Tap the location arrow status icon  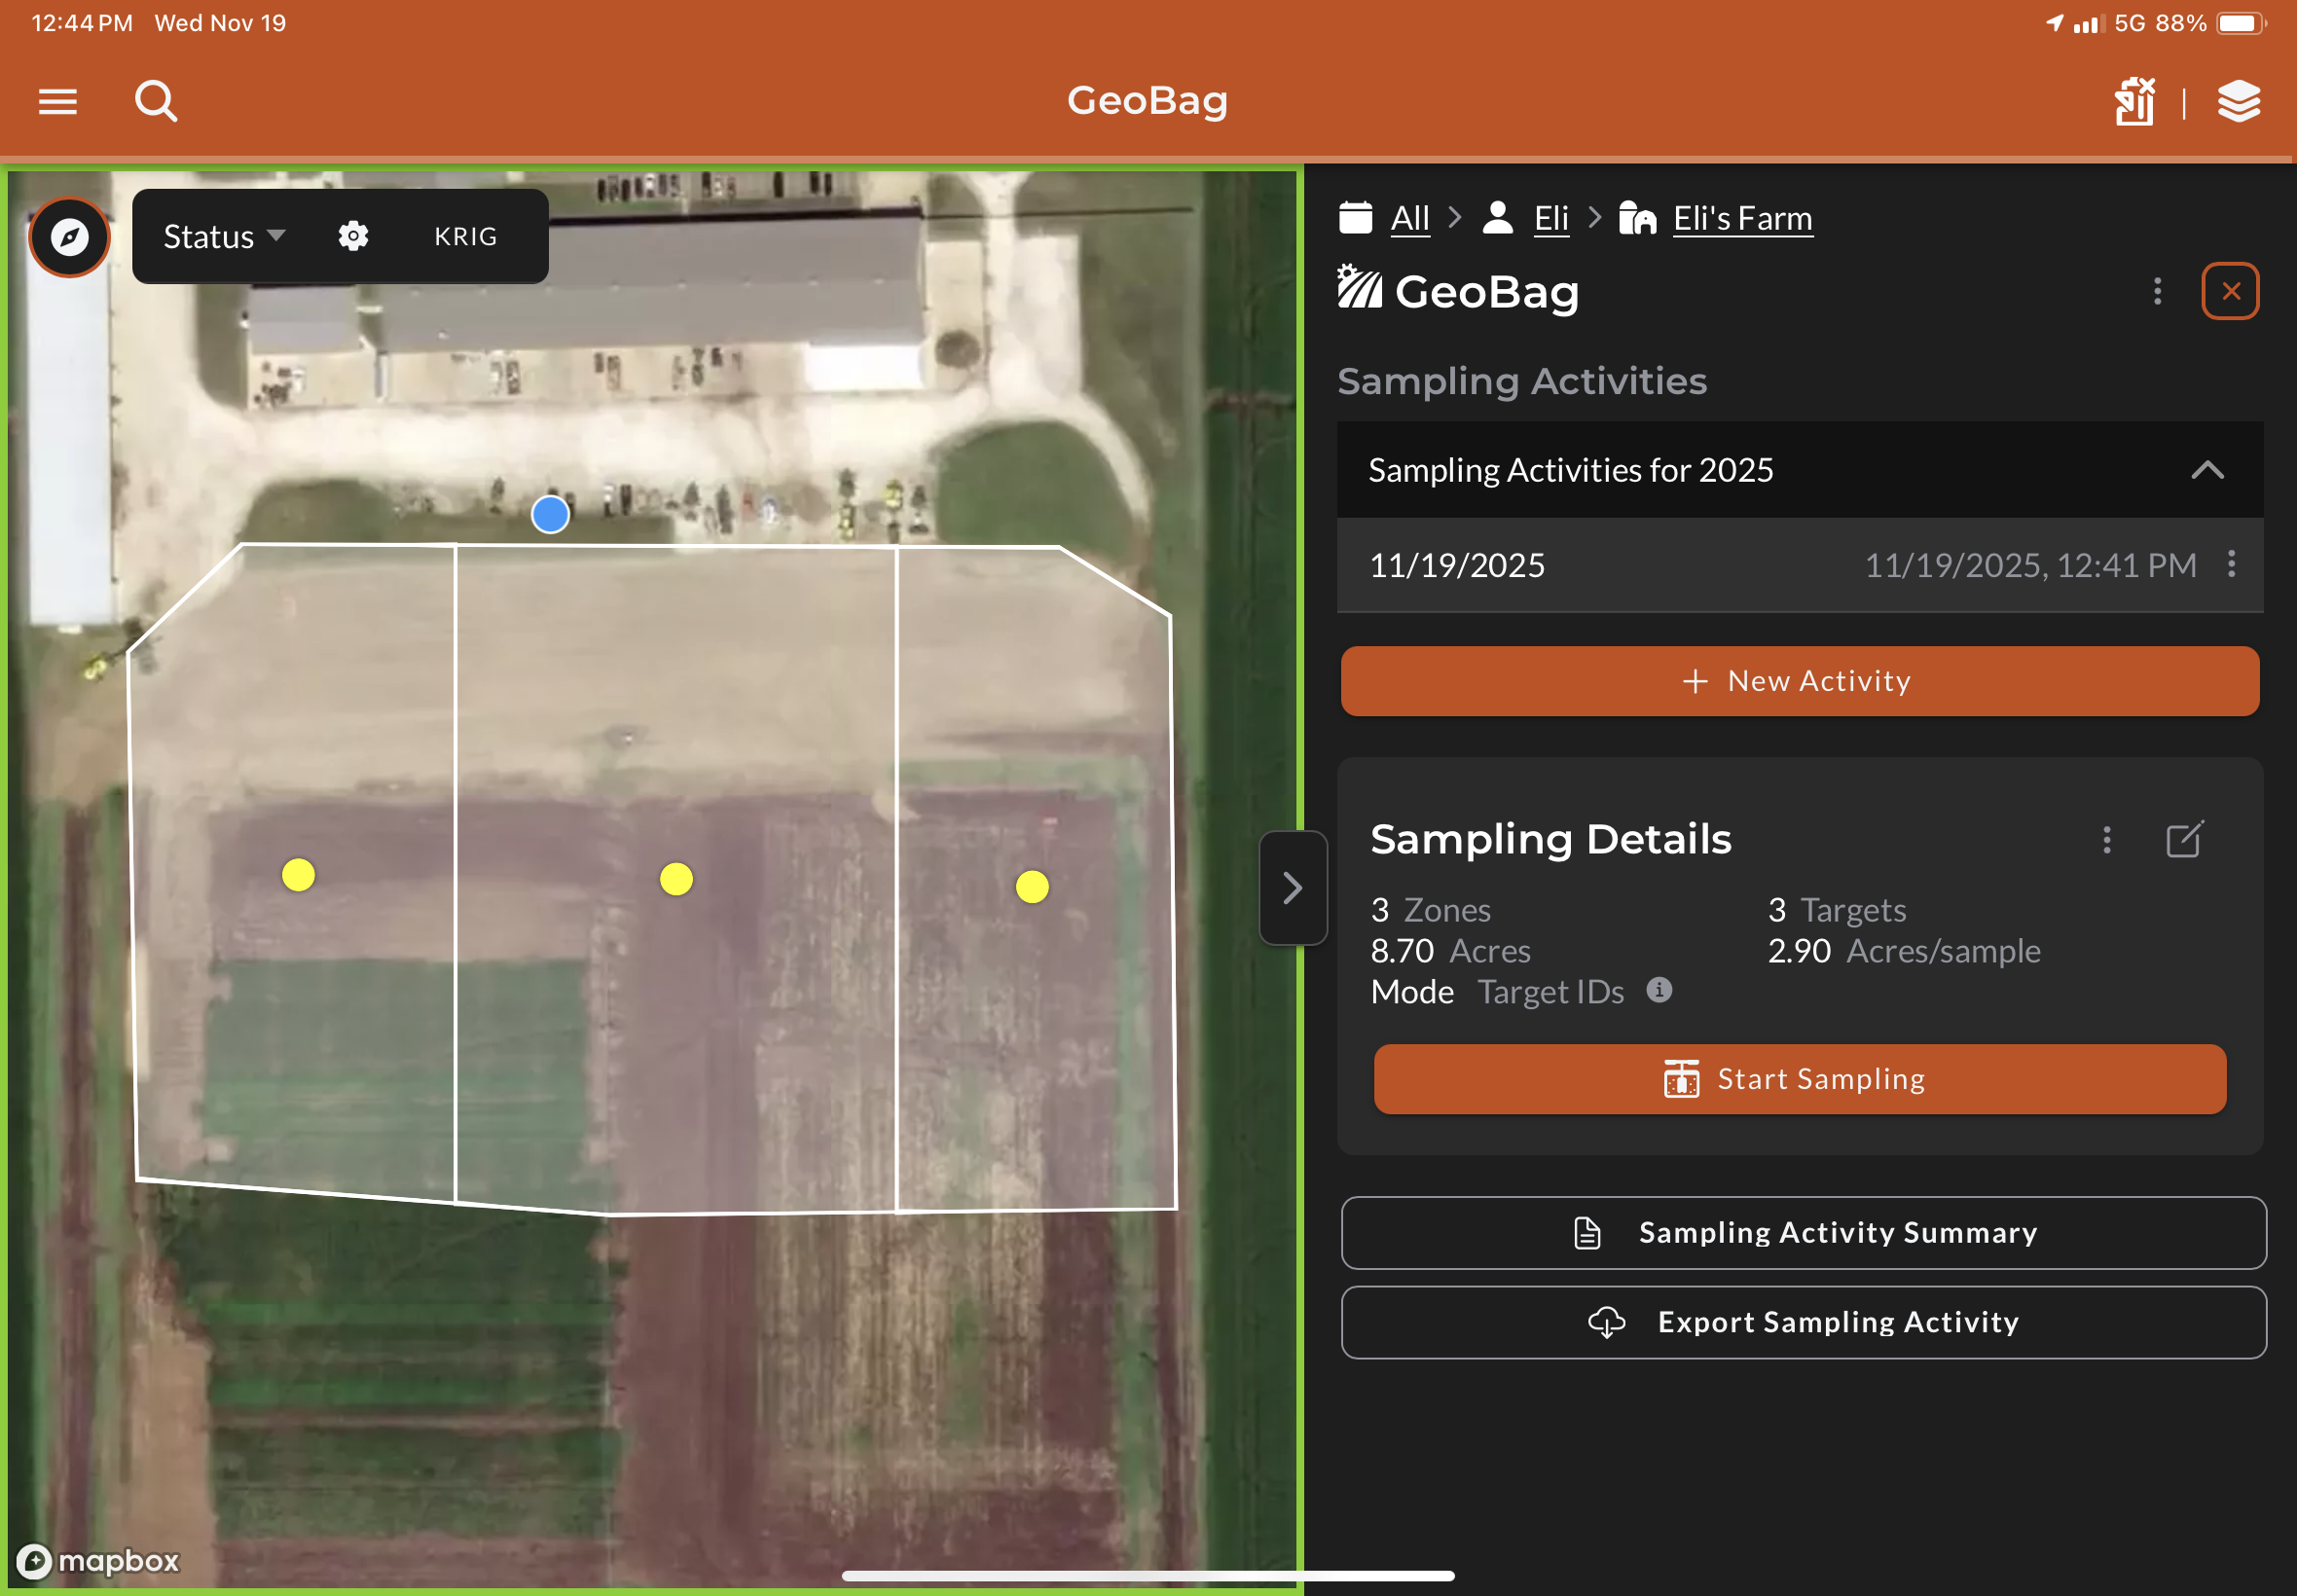point(2055,23)
